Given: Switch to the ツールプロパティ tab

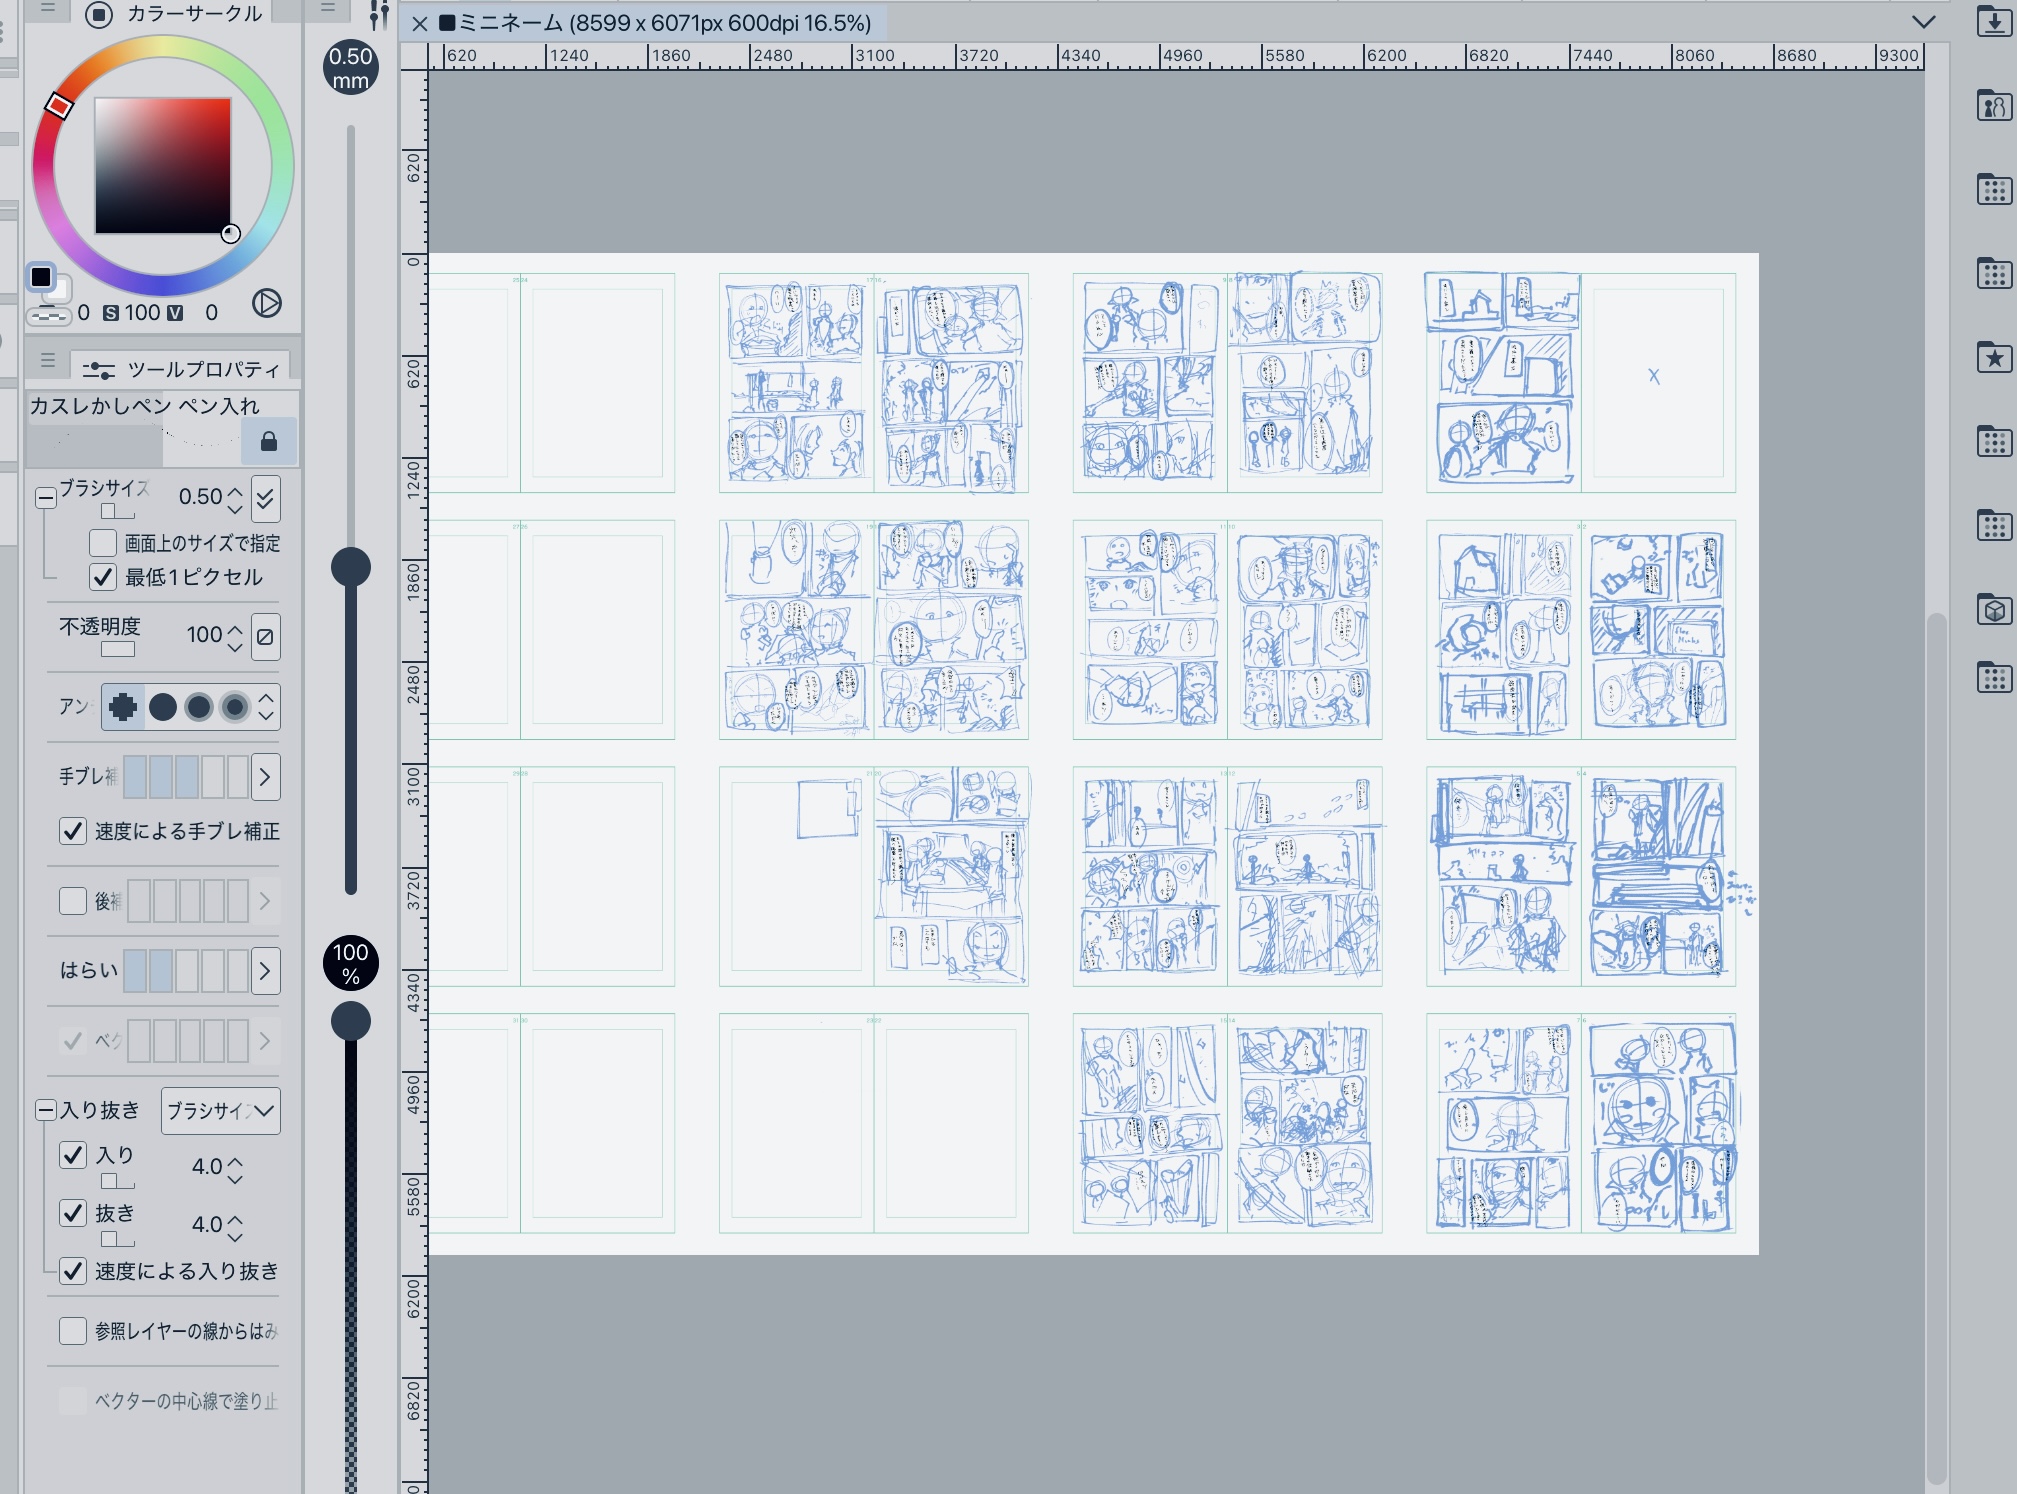Looking at the screenshot, I should pyautogui.click(x=180, y=369).
